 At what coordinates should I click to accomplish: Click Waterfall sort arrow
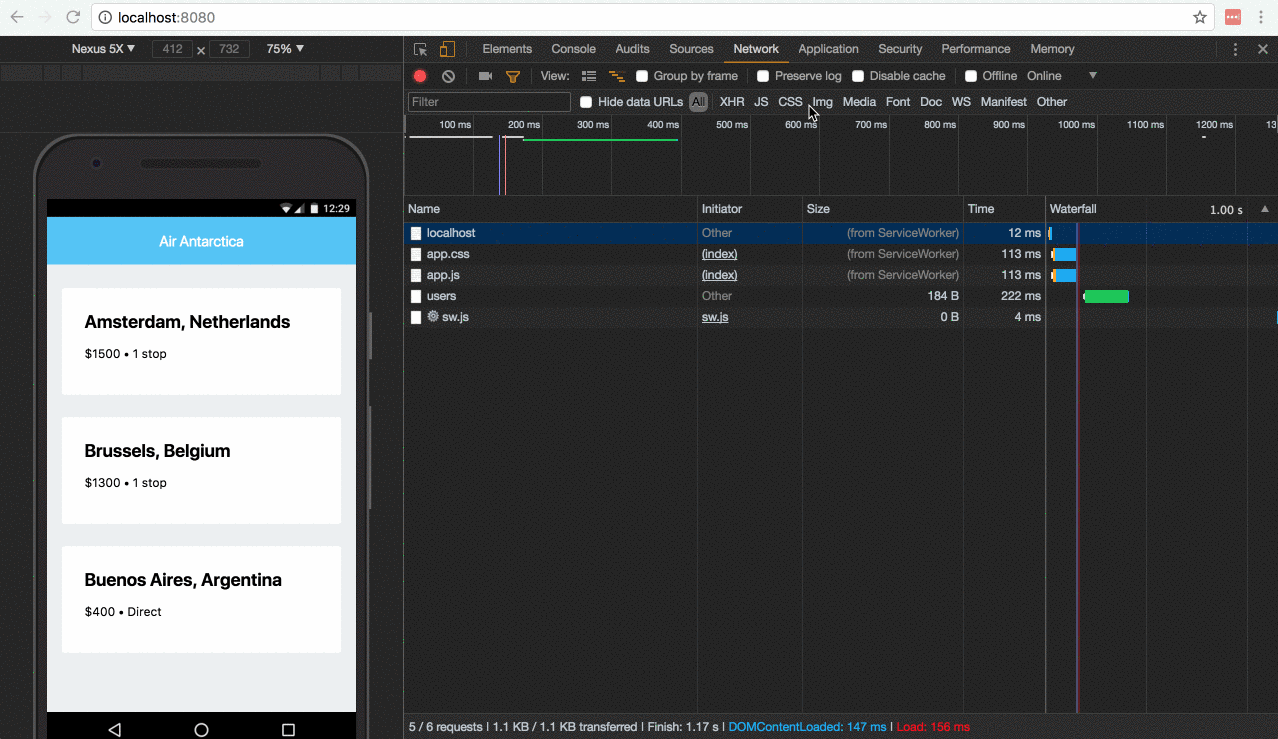click(1265, 209)
